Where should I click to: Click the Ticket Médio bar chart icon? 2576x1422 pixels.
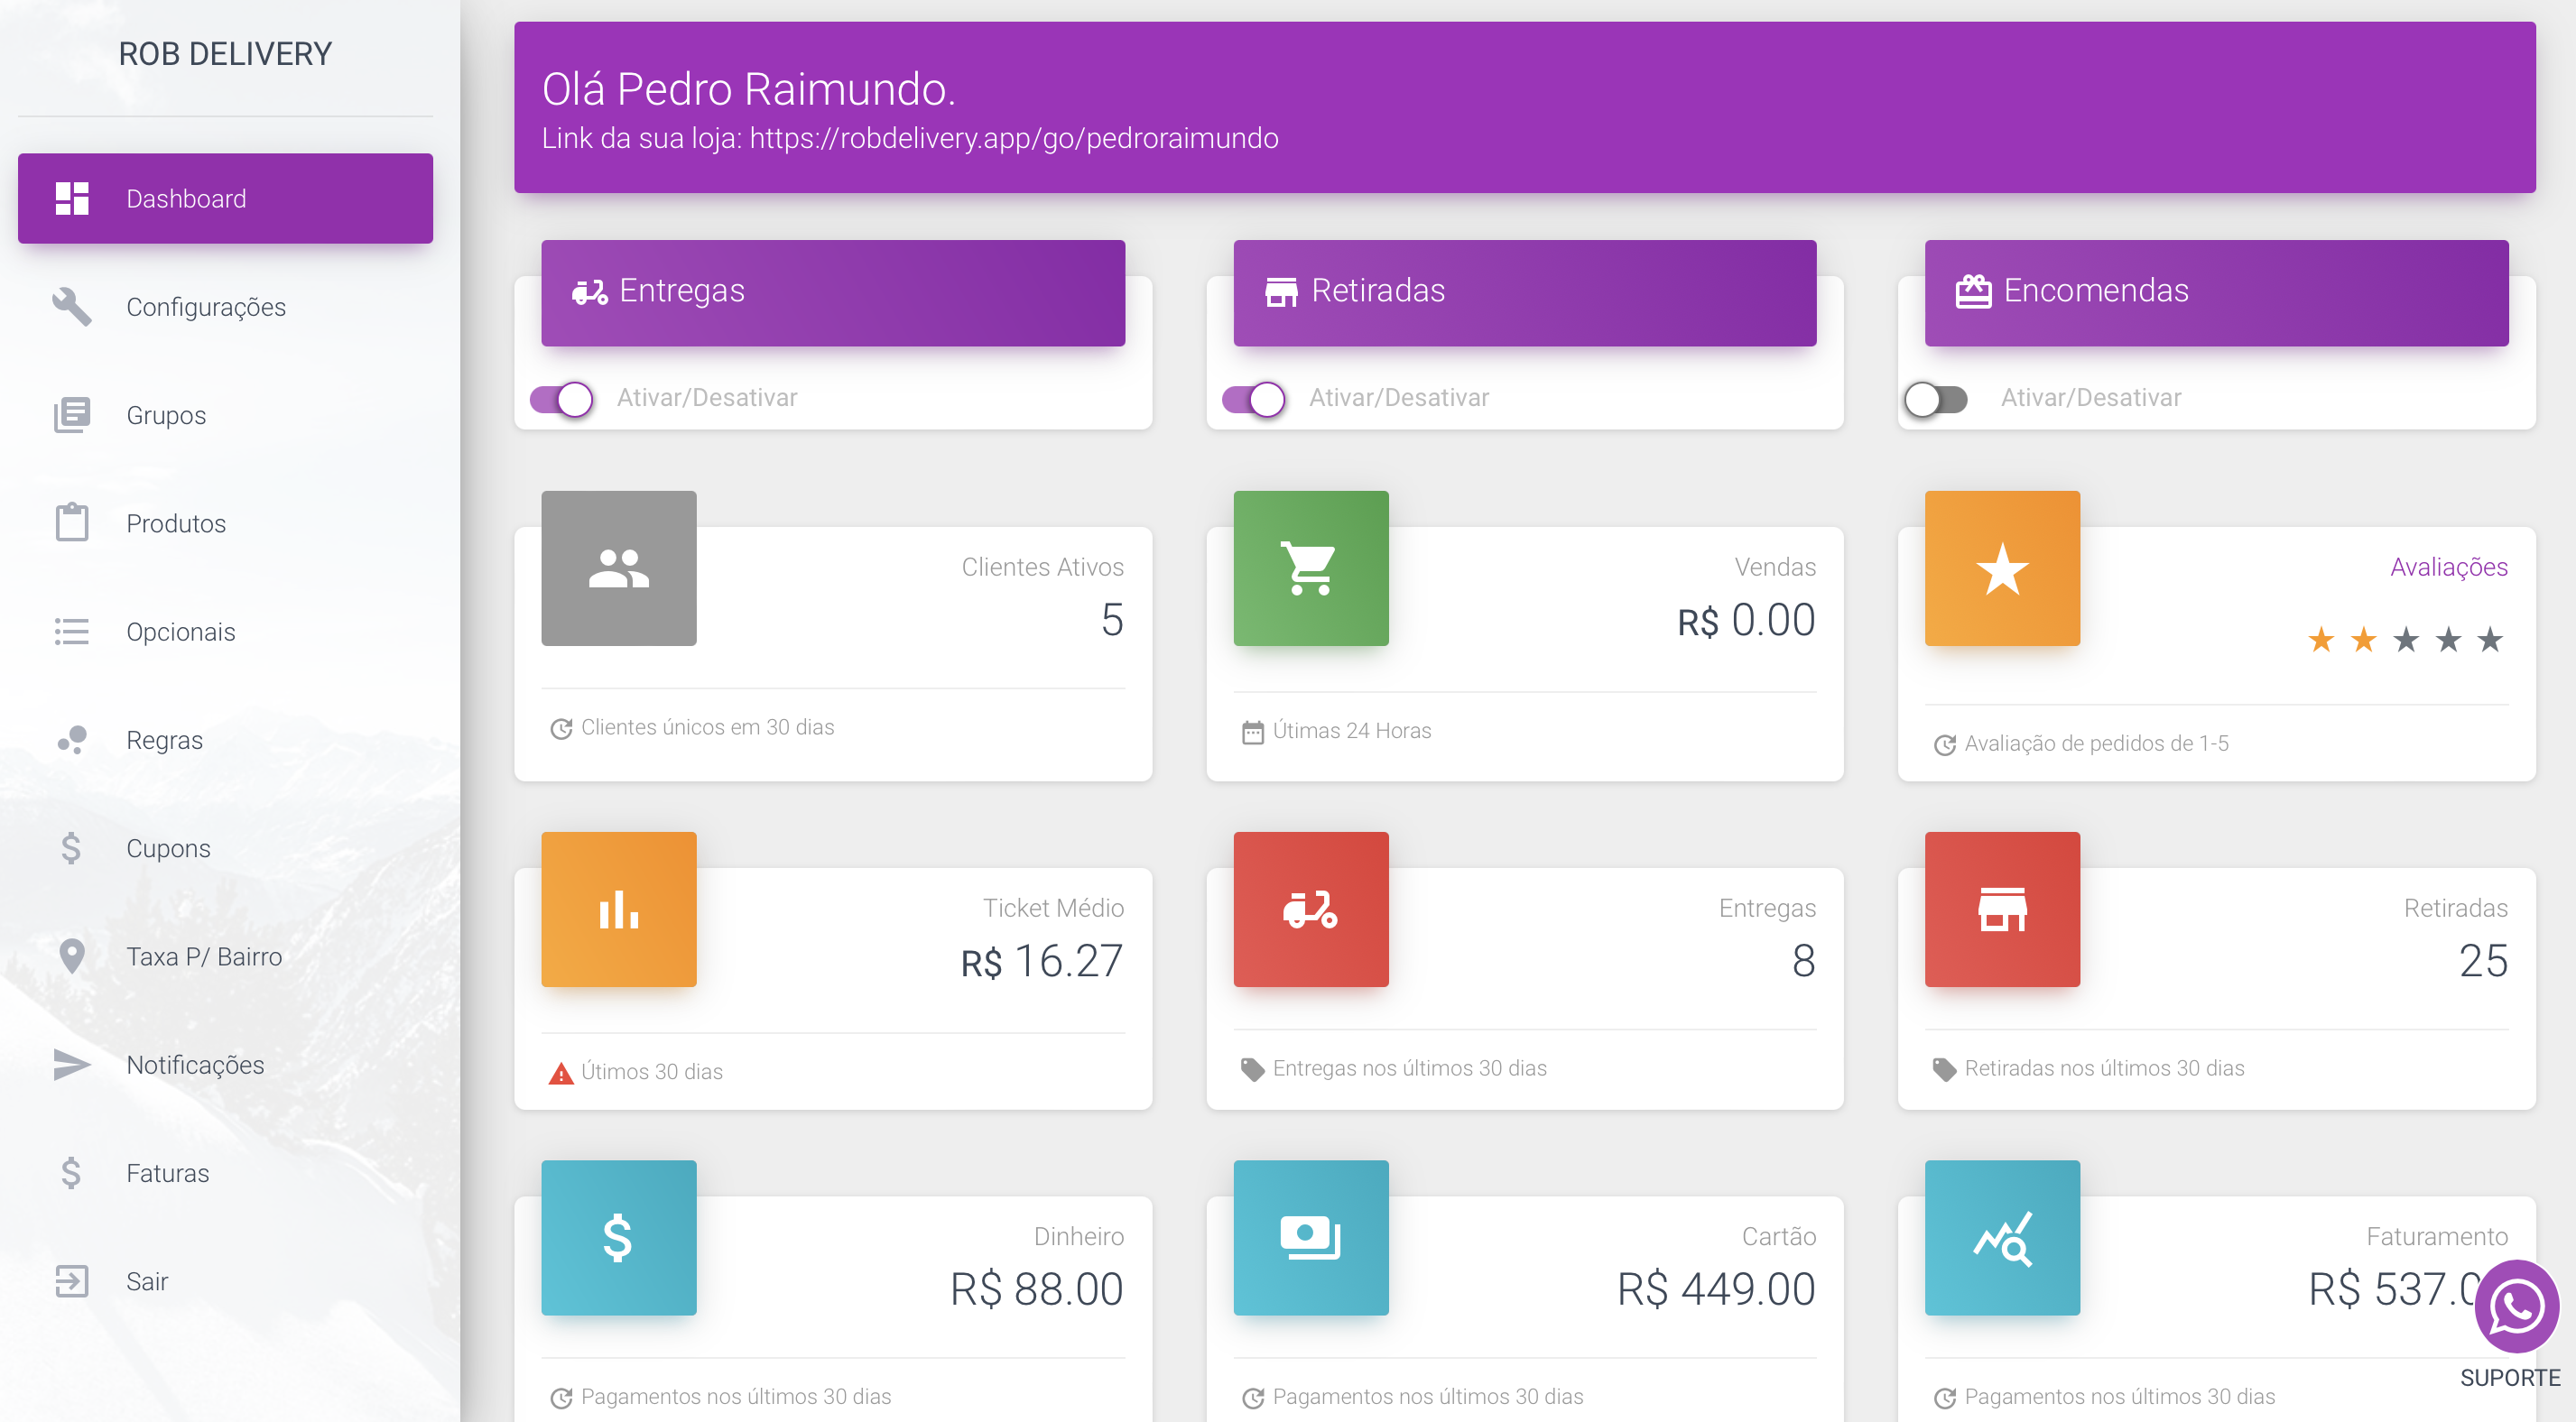tap(618, 909)
